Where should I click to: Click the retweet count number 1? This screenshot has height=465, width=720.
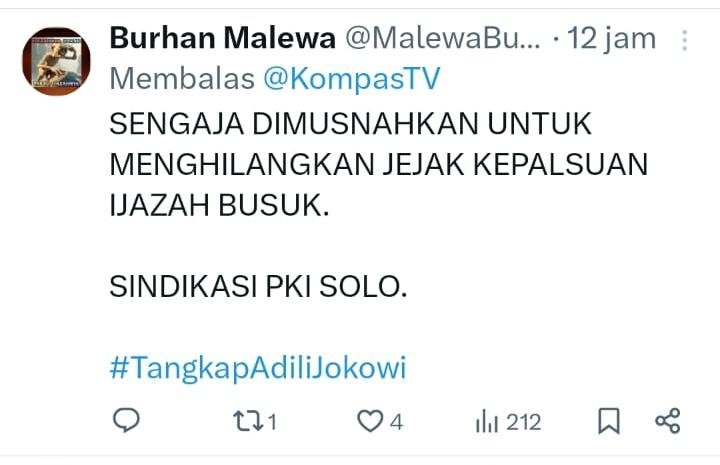pyautogui.click(x=272, y=422)
